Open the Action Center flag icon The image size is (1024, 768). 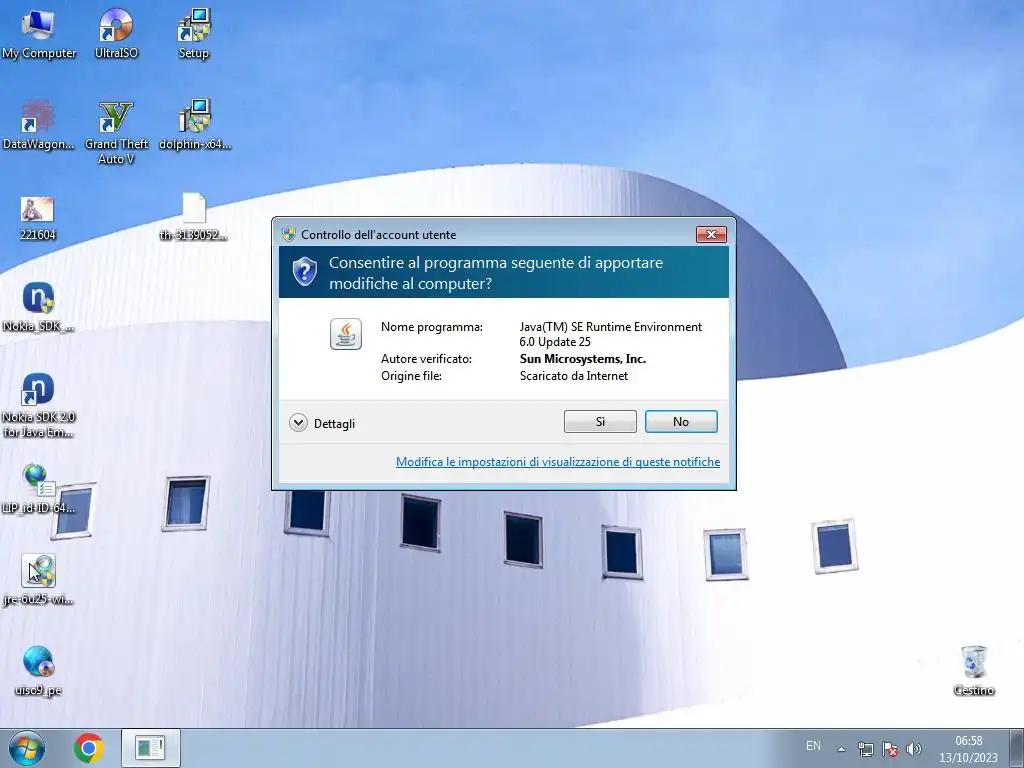889,749
